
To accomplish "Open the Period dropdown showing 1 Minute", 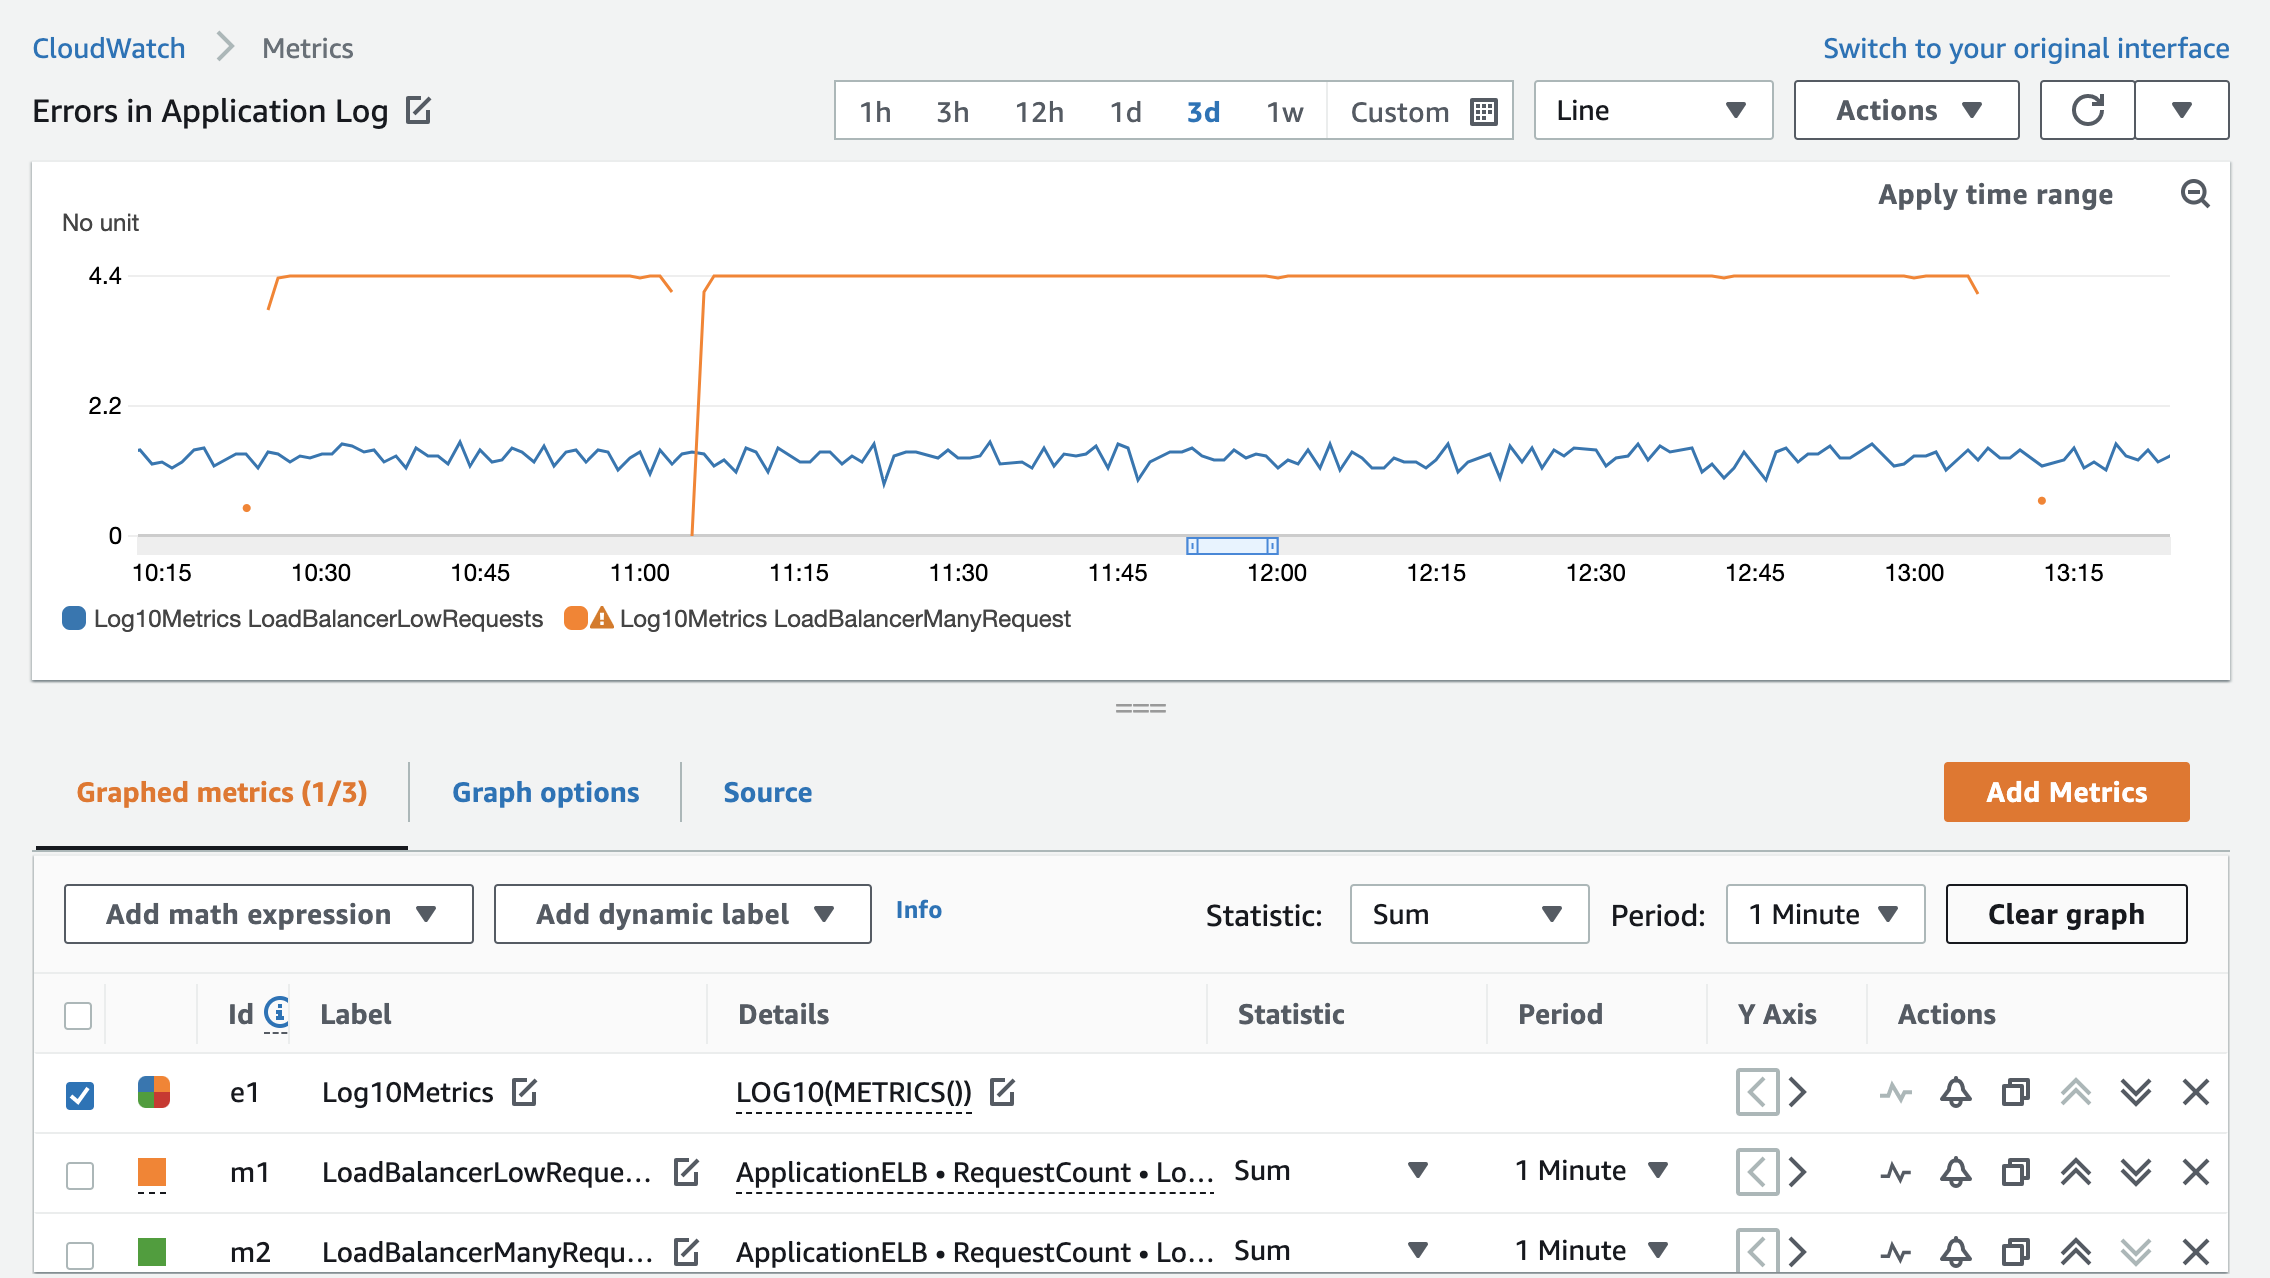I will 1823,913.
